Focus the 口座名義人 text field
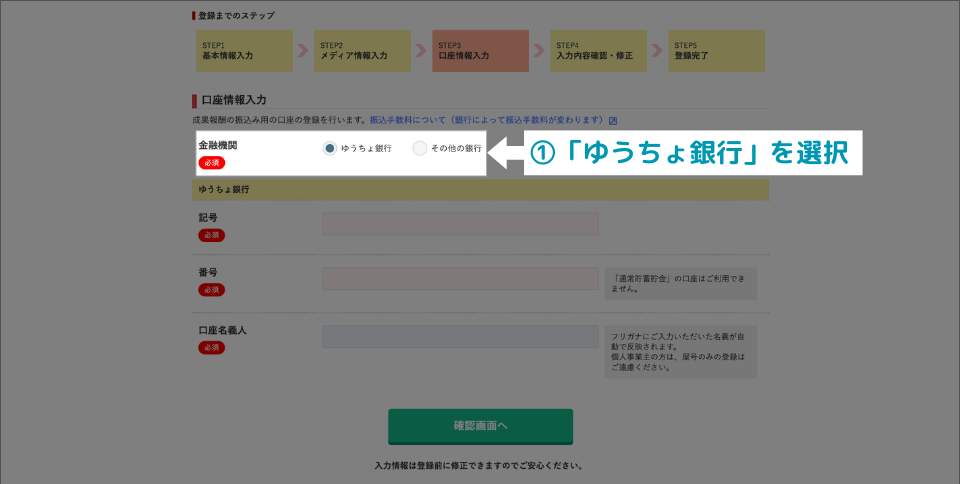 click(x=460, y=336)
